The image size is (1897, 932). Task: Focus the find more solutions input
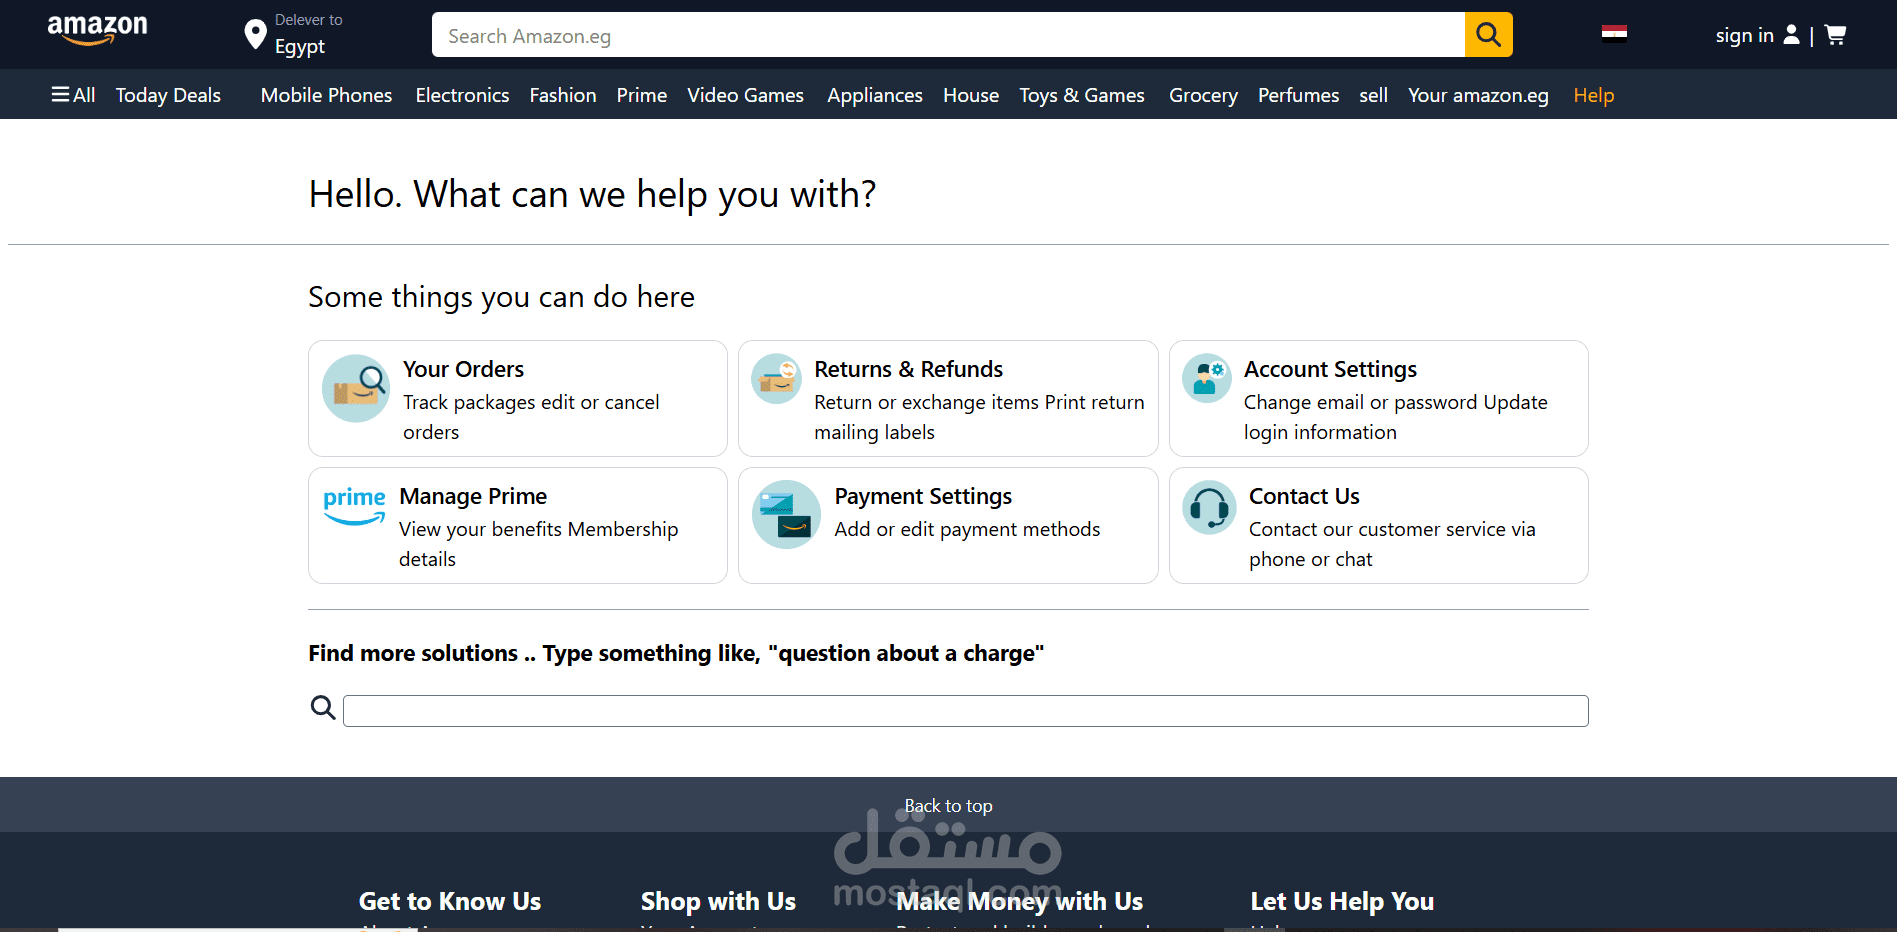(x=965, y=711)
